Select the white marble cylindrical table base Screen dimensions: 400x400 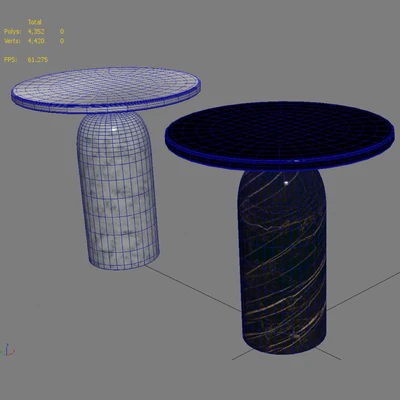(x=118, y=190)
